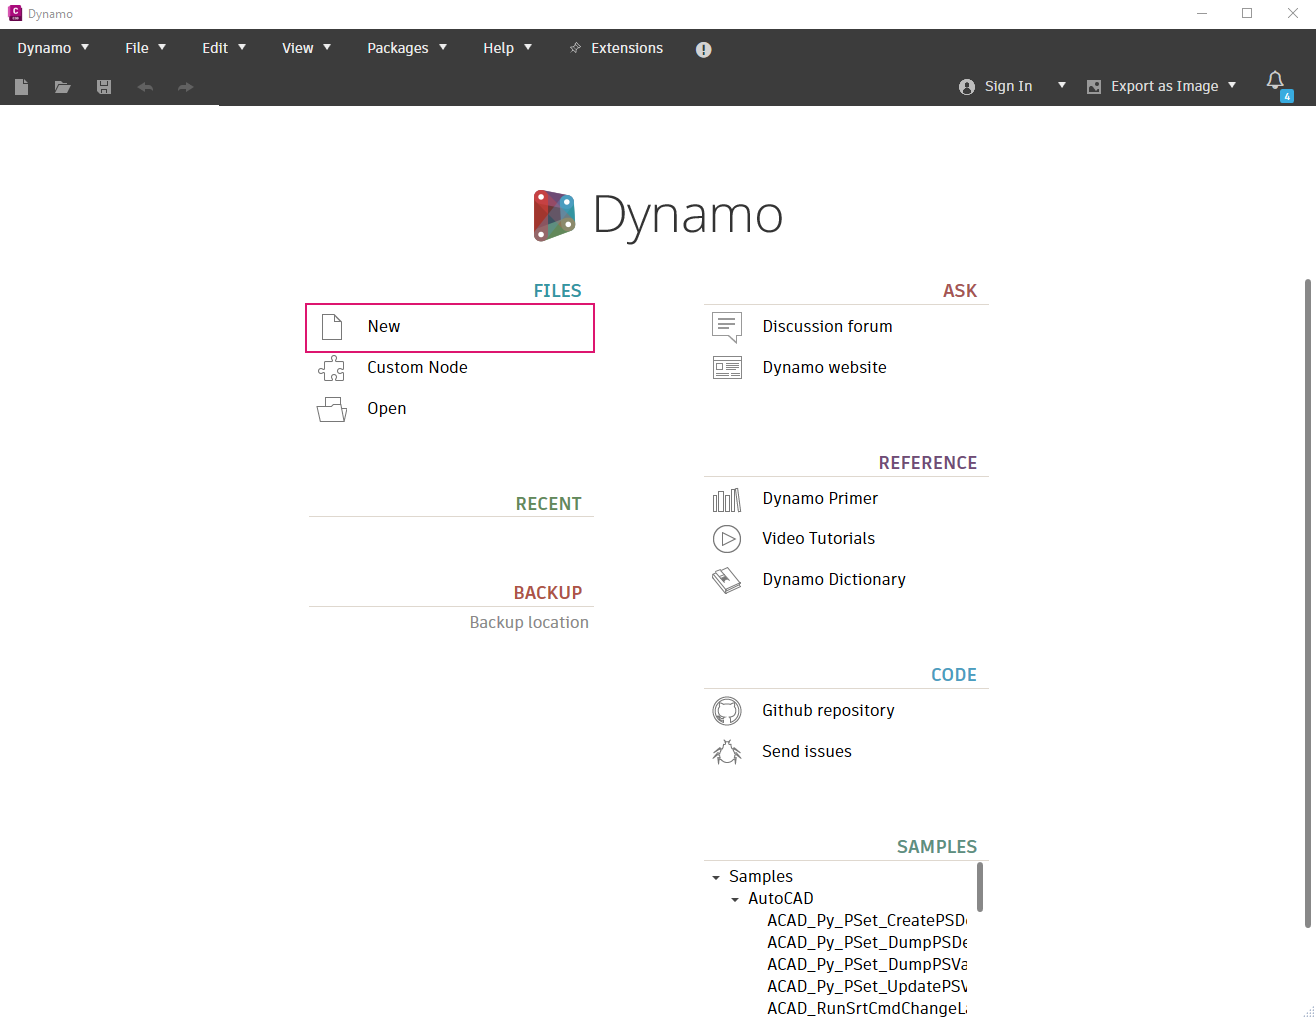Open the ACAD_Py_PSet_DumpPSVa sample file

click(866, 965)
